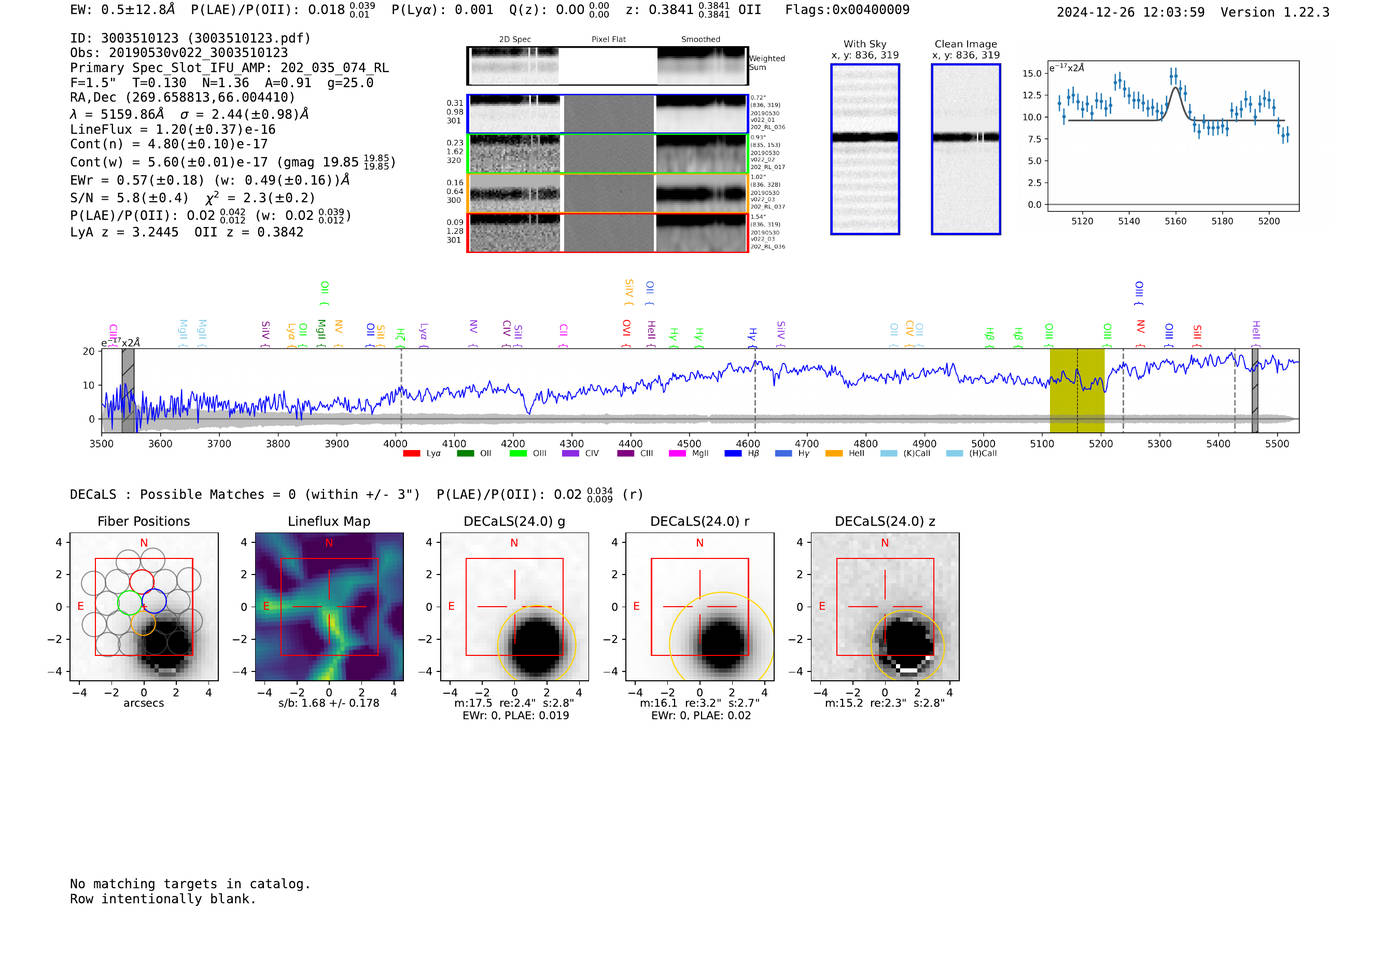Open the Fiber Positions image
Viewport: 1400px width, 953px height.
tap(144, 607)
